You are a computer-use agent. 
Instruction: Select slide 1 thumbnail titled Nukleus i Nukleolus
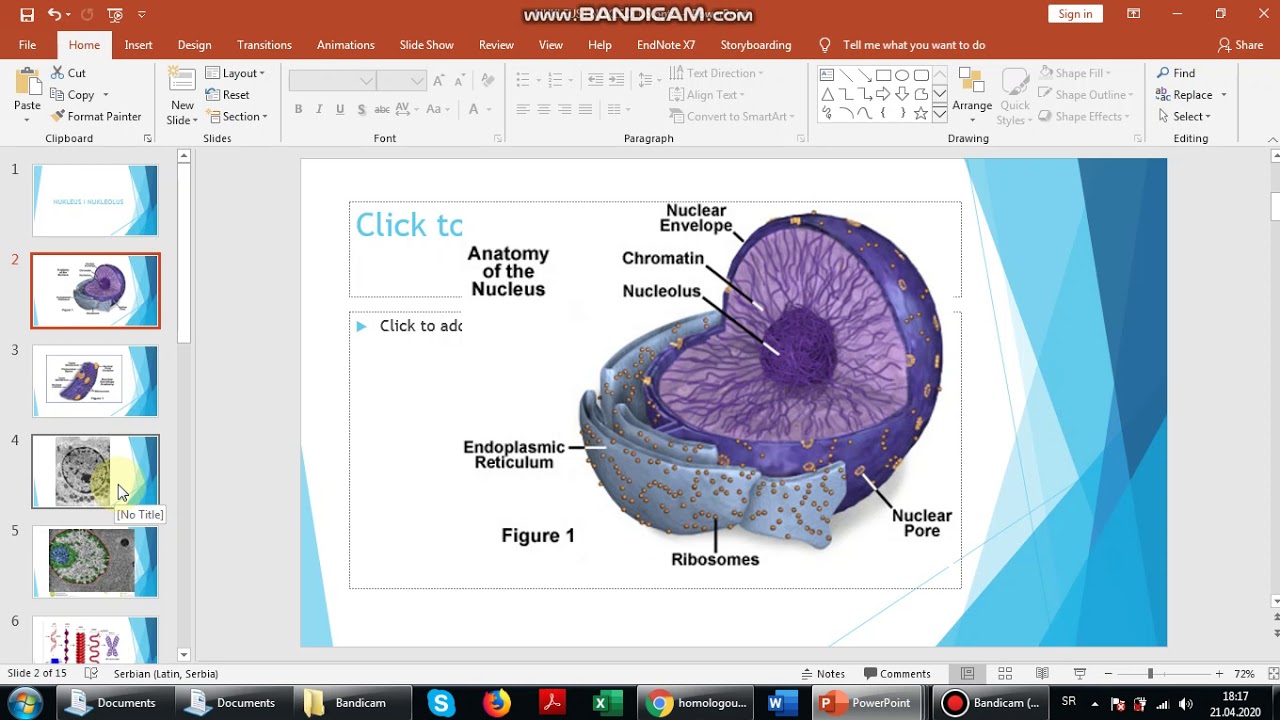click(x=95, y=200)
